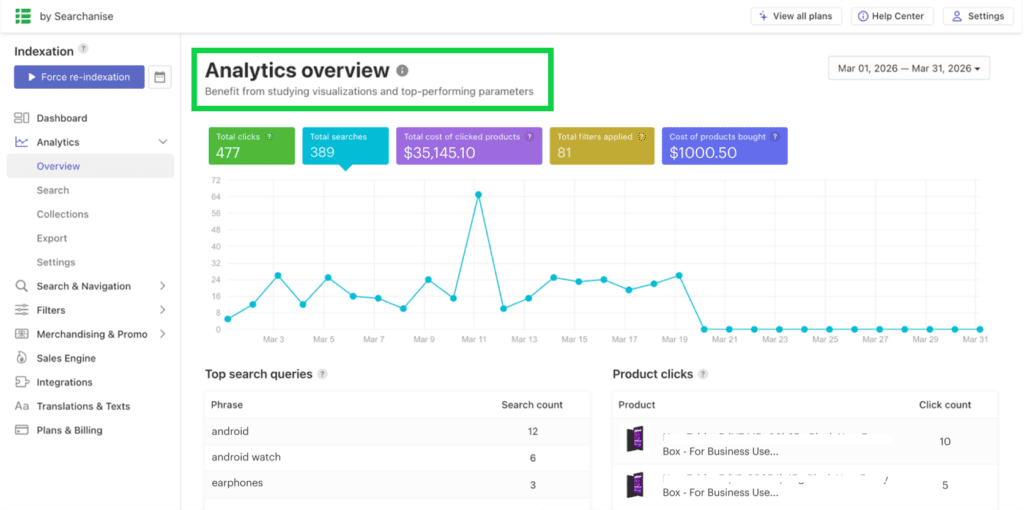
Task: Click the chart's first data point
Action: point(227,319)
